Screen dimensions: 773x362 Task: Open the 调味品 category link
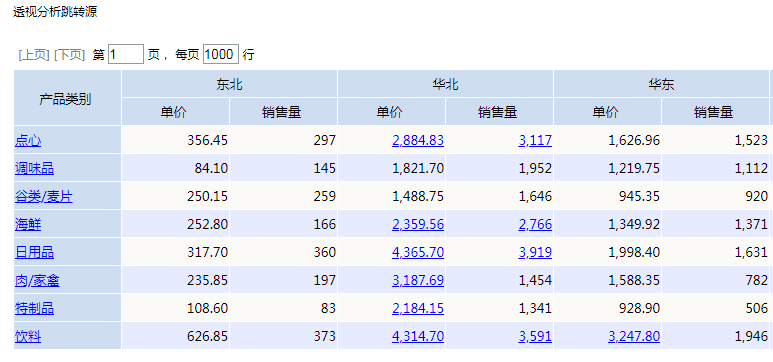click(35, 169)
